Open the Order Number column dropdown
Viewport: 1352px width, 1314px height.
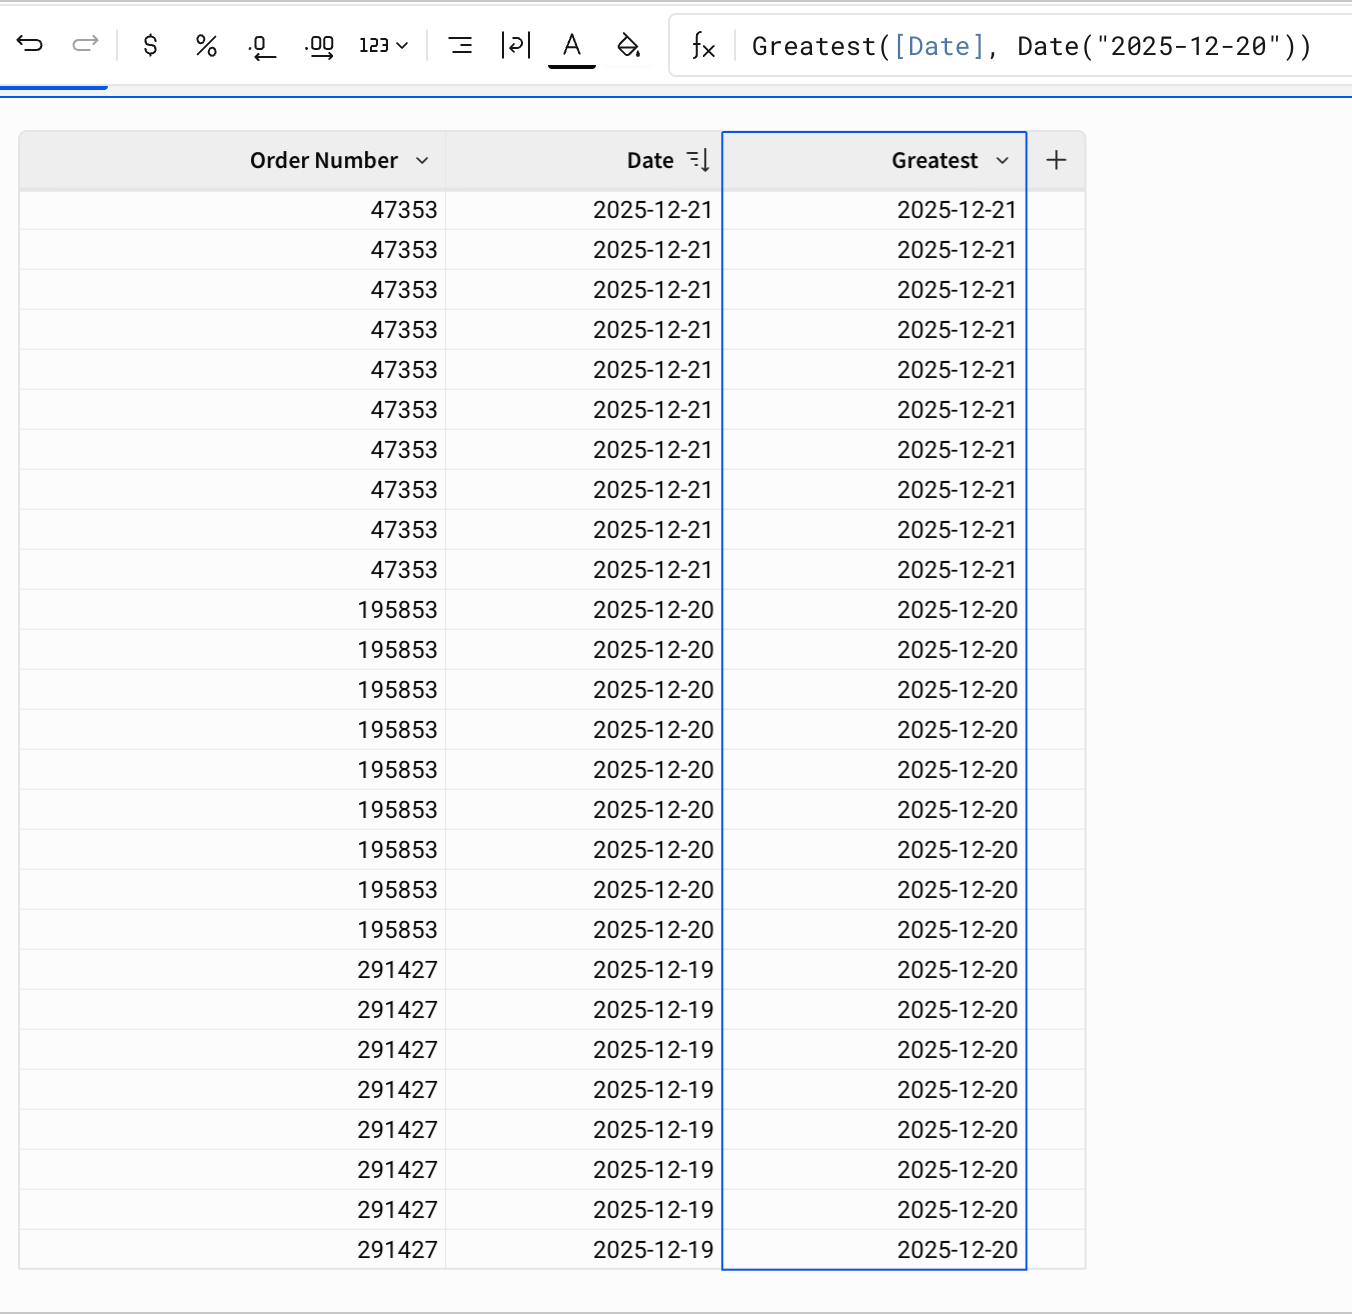pyautogui.click(x=422, y=160)
